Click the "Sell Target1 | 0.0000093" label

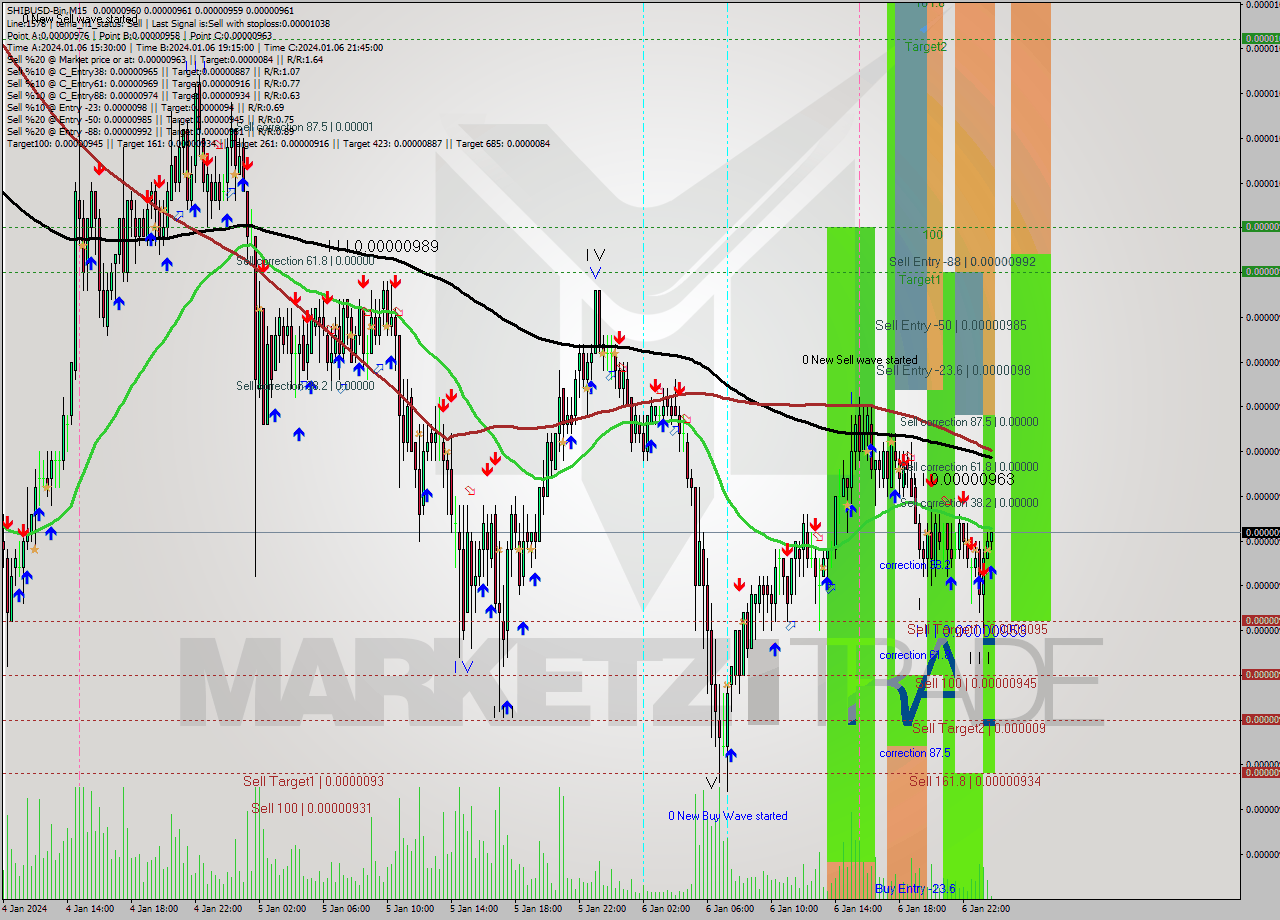[313, 781]
